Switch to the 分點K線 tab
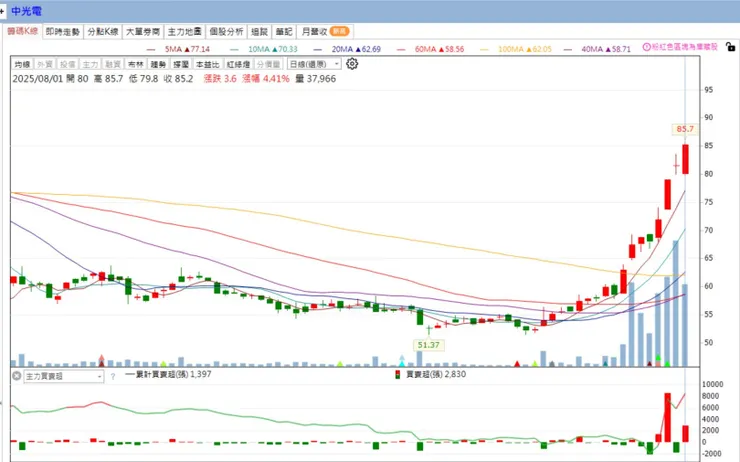Image resolution: width=740 pixels, height=462 pixels. pos(103,32)
